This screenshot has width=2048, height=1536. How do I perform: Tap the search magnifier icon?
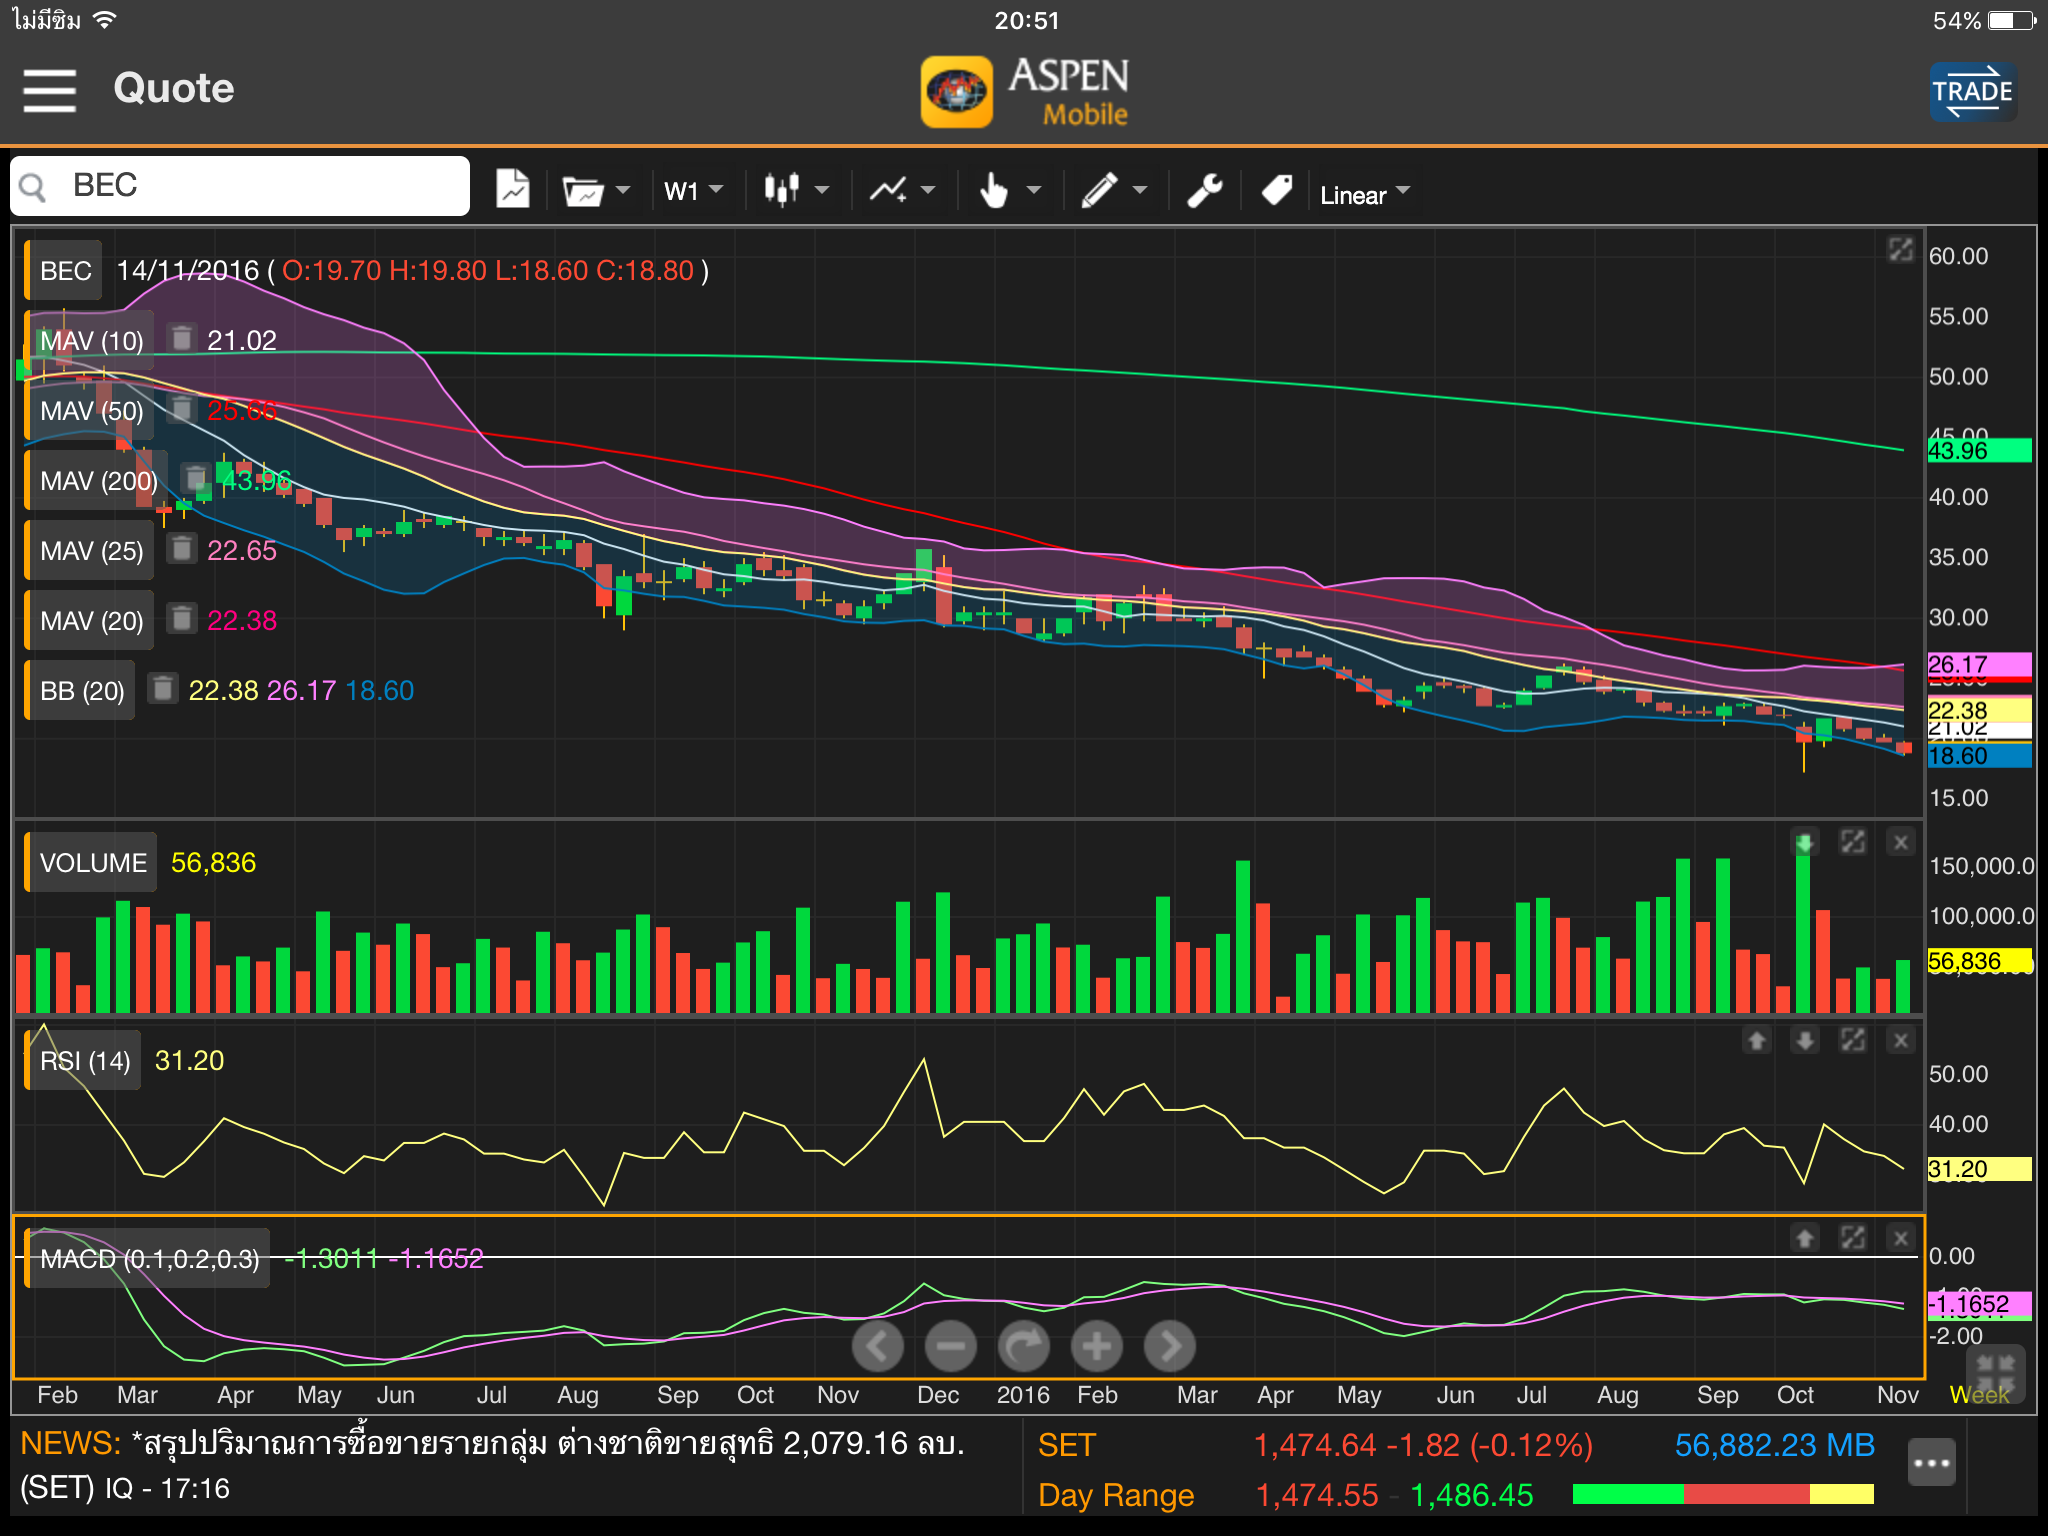(x=34, y=187)
